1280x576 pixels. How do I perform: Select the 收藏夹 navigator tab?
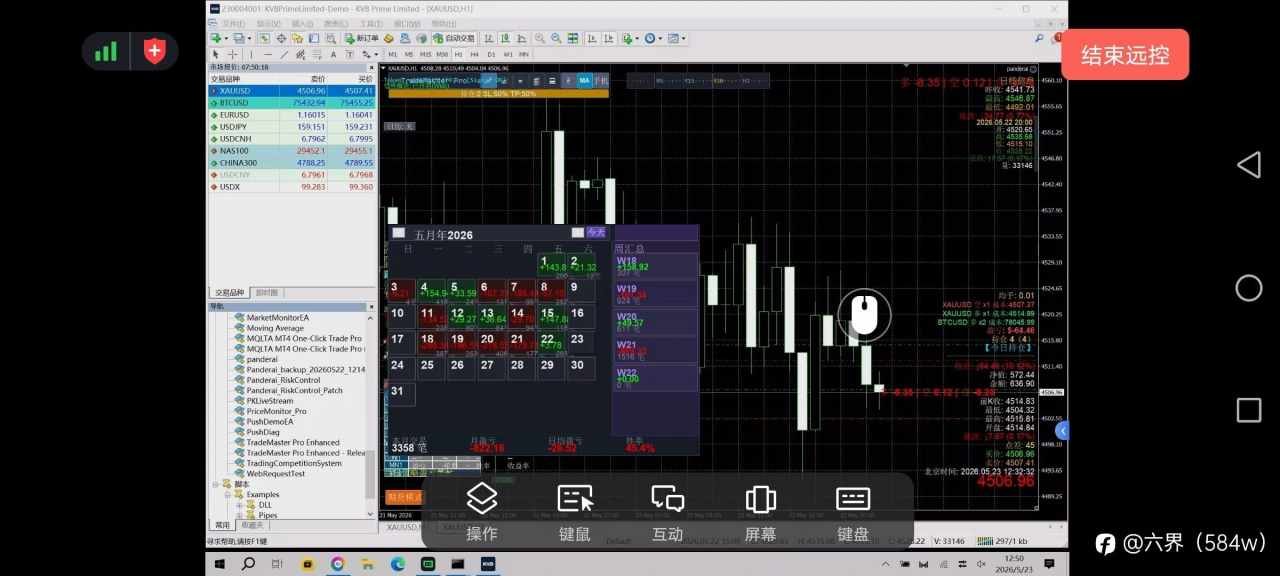pyautogui.click(x=252, y=525)
